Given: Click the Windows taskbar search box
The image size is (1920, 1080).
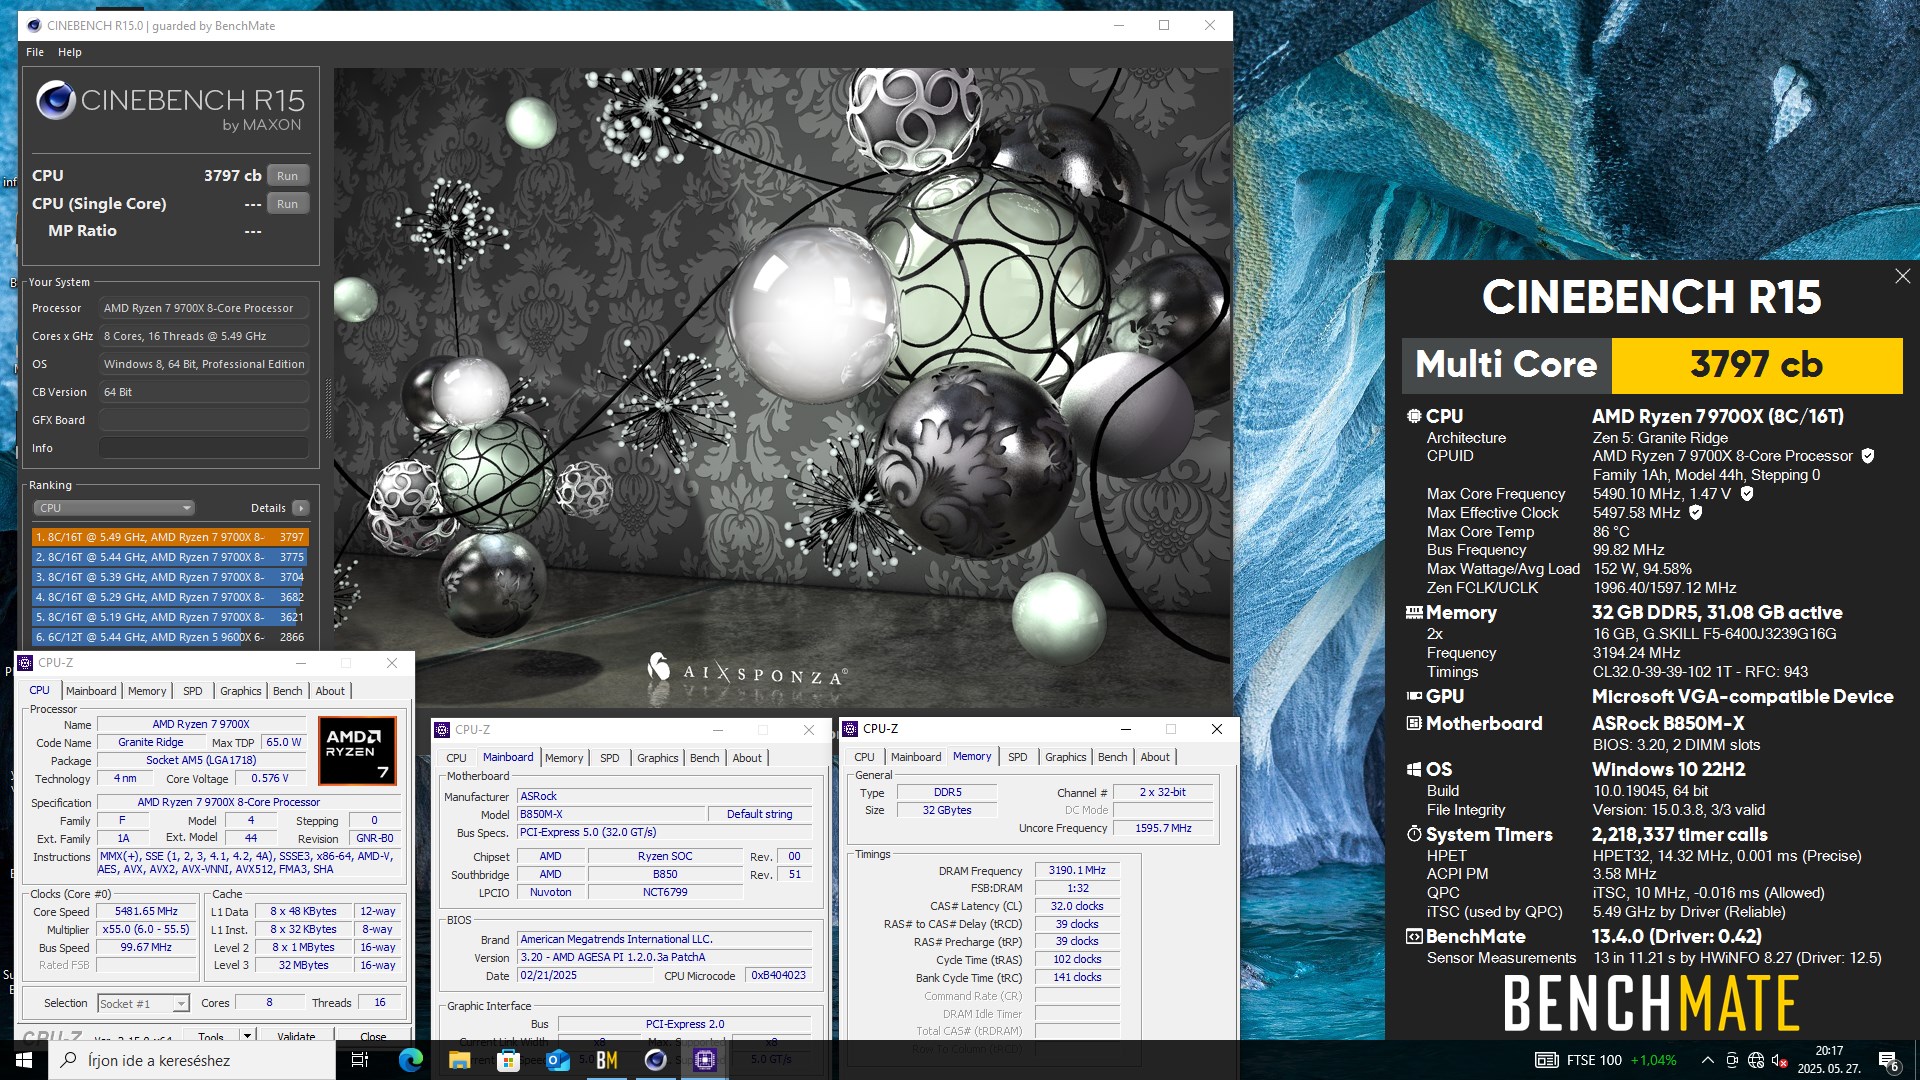Looking at the screenshot, I should 192,1060.
